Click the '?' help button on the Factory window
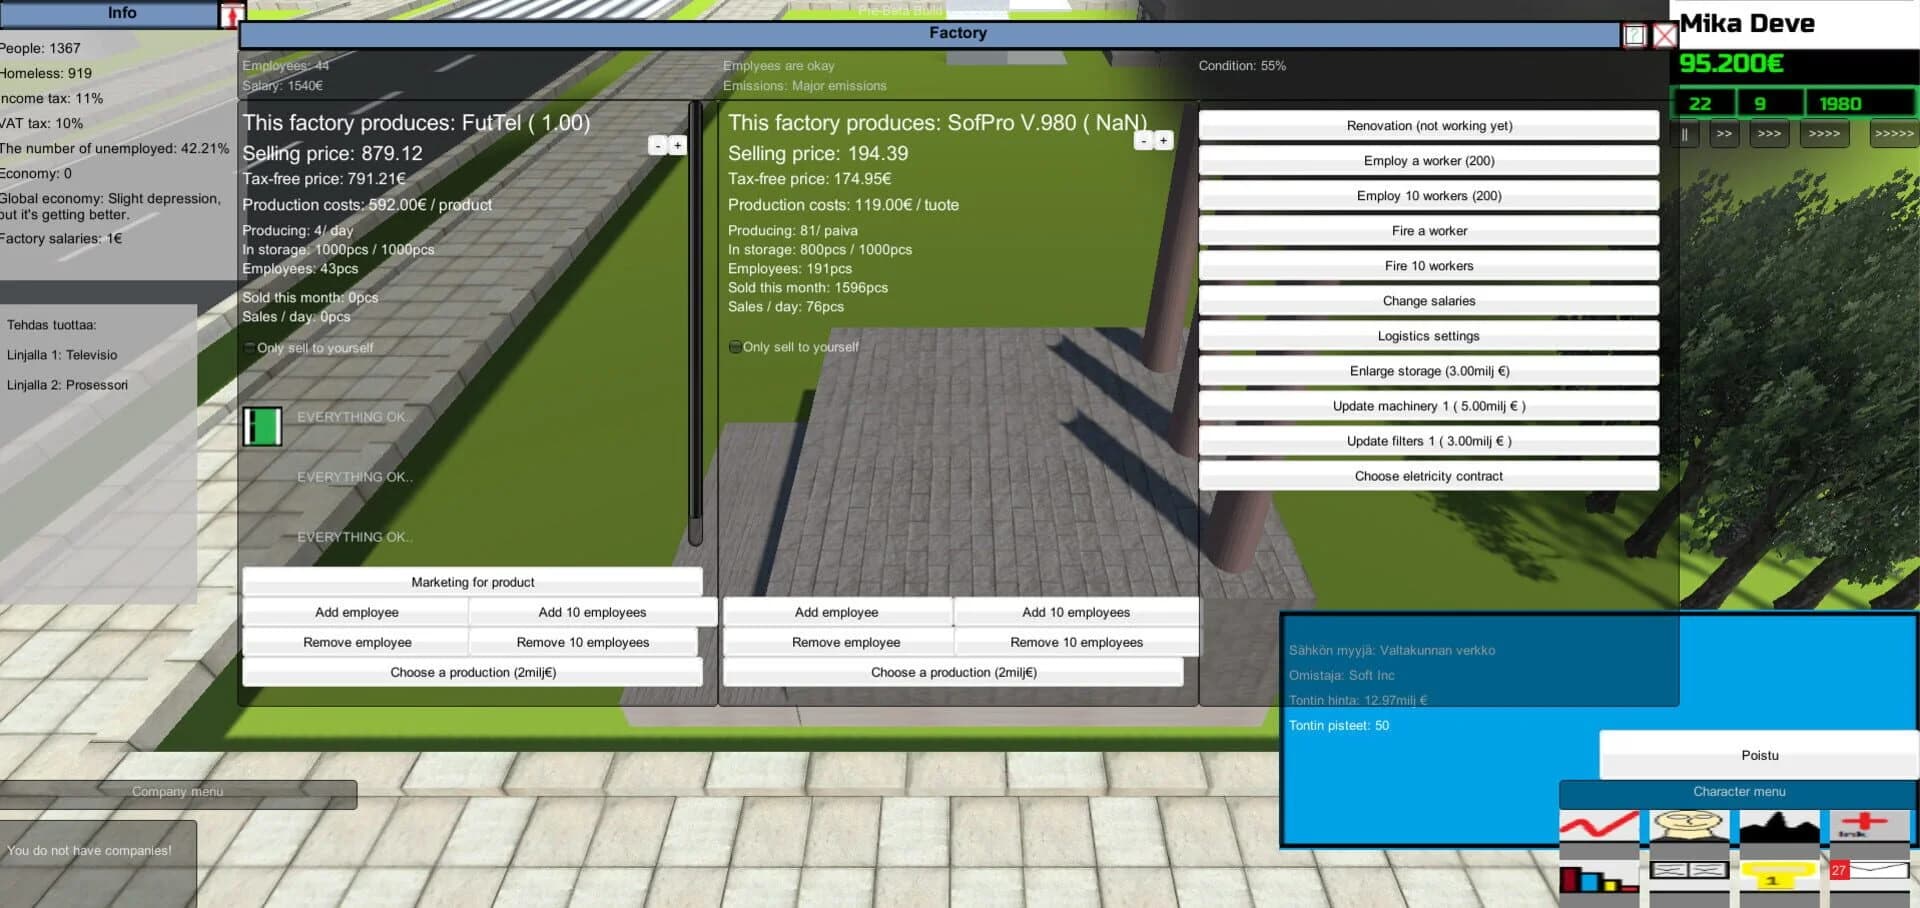 [1634, 35]
